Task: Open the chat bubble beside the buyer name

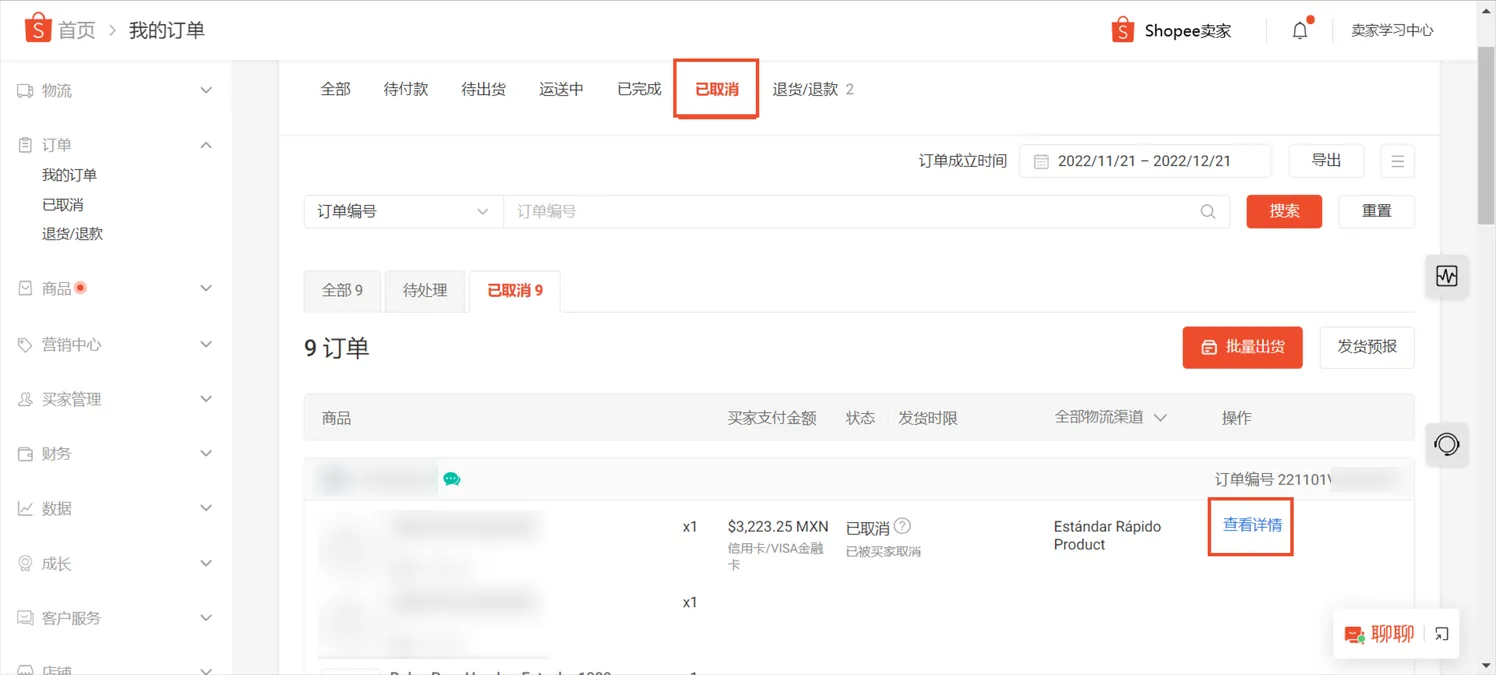Action: tap(452, 479)
